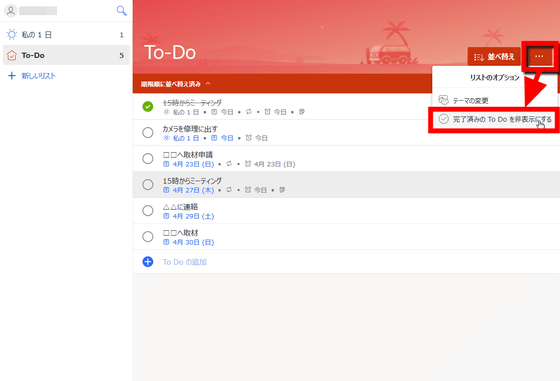Click repeat icon on 4月27日 meeting row
This screenshot has height=381, width=560.
pyautogui.click(x=229, y=190)
